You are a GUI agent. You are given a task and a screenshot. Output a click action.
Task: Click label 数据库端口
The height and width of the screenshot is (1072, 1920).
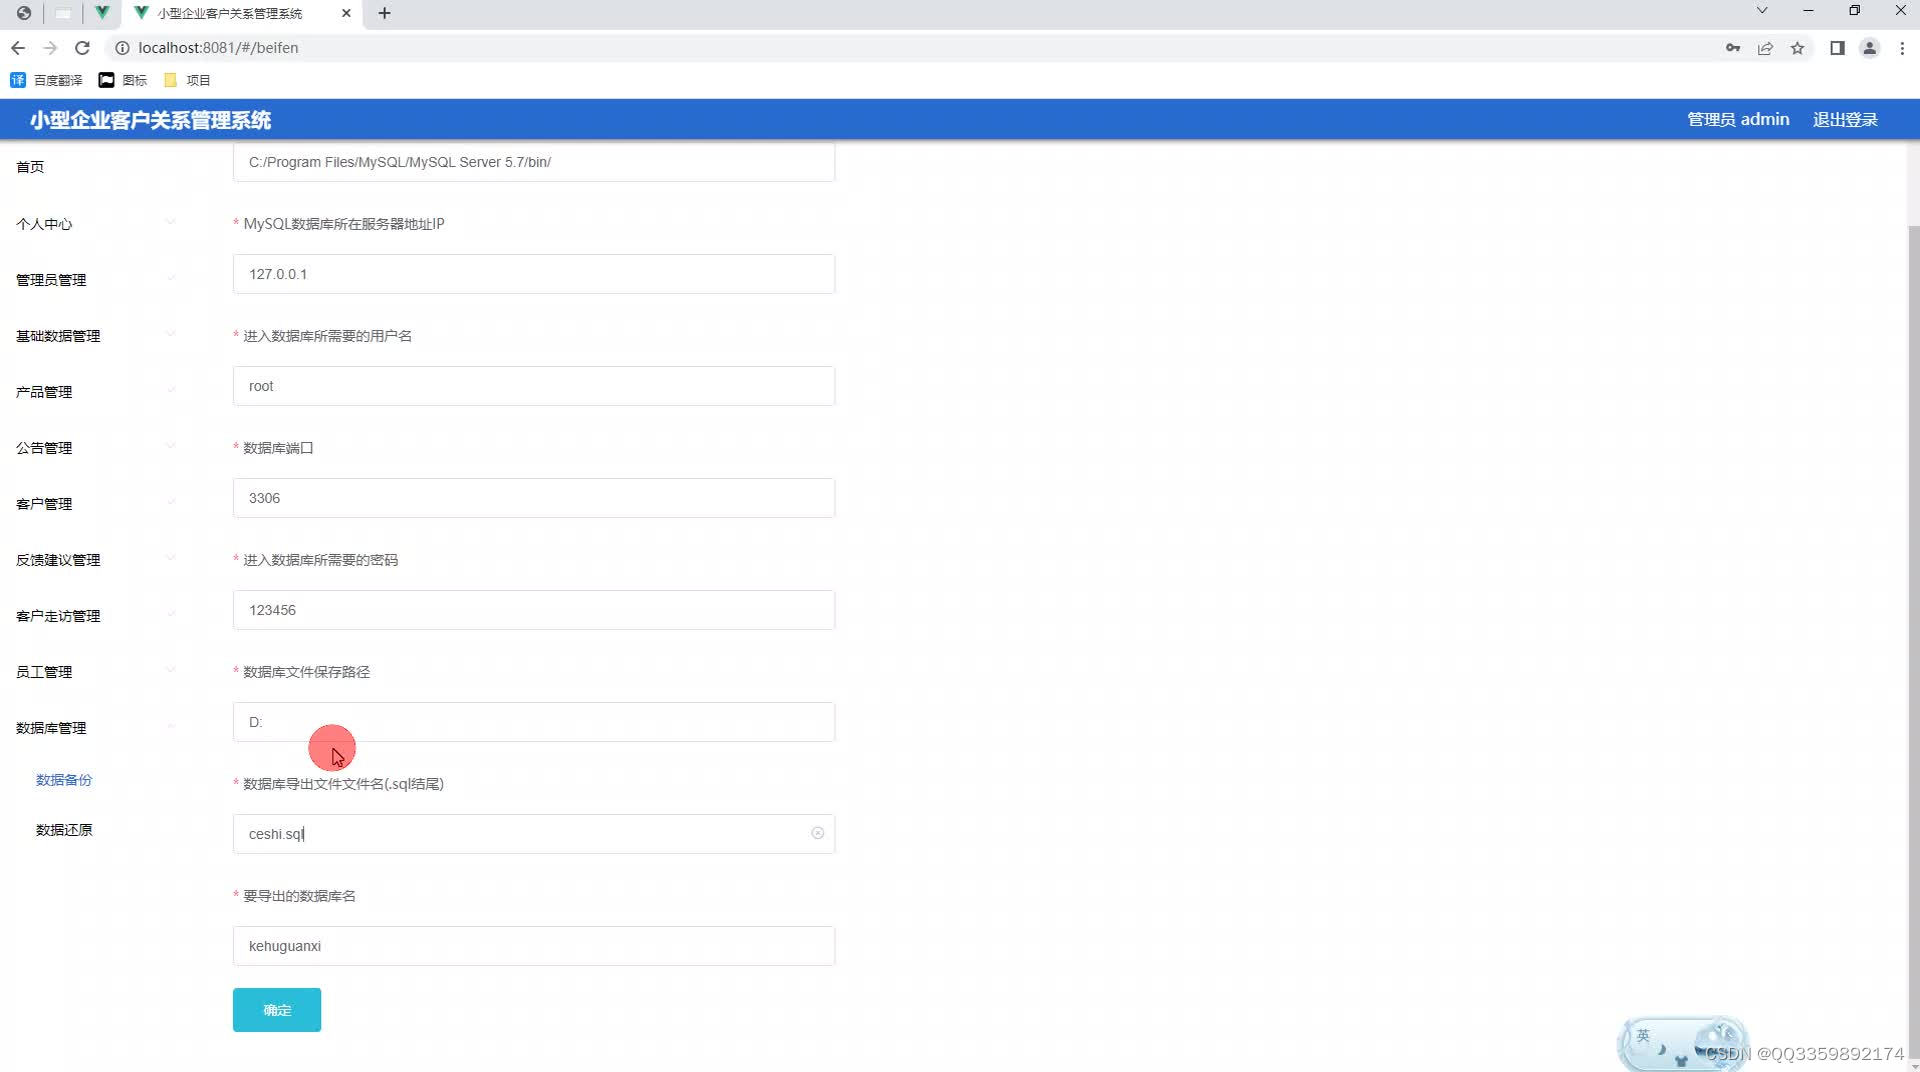278,448
